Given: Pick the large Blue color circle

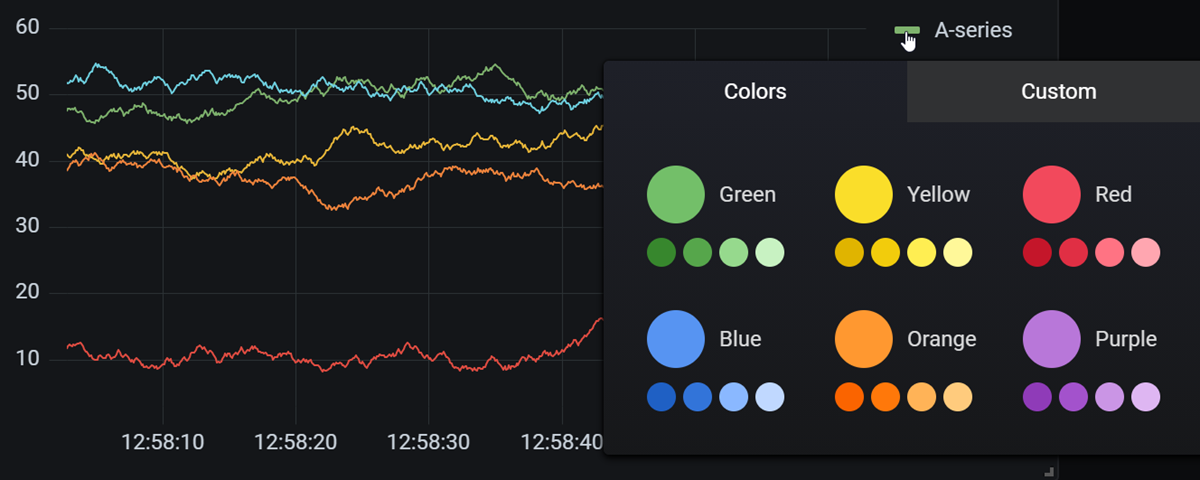Looking at the screenshot, I should tap(675, 340).
